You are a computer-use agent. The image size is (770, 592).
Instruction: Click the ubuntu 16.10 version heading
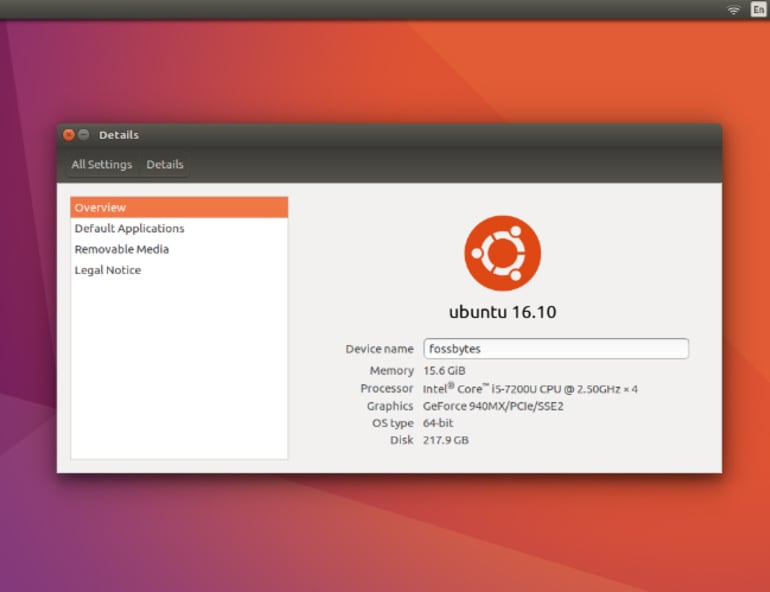click(x=502, y=312)
